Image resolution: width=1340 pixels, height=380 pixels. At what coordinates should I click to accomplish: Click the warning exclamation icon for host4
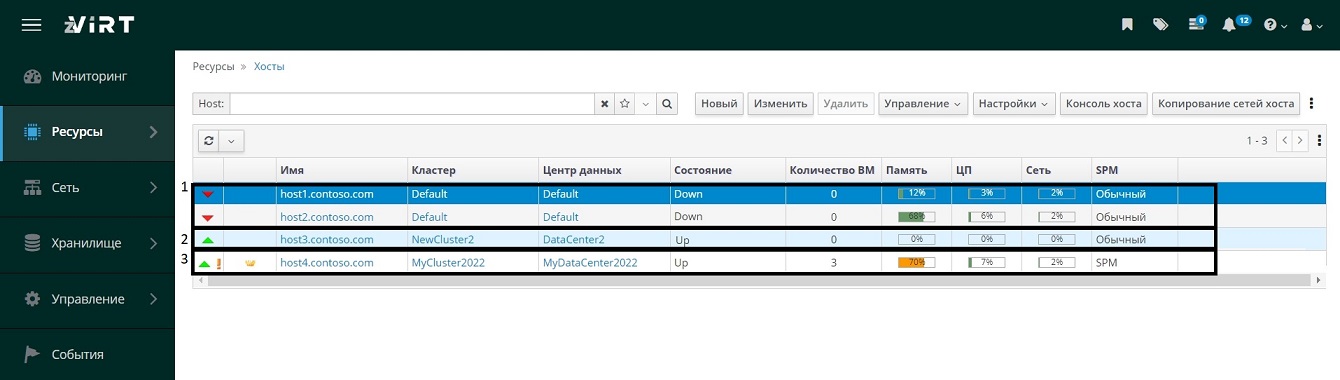tap(218, 263)
